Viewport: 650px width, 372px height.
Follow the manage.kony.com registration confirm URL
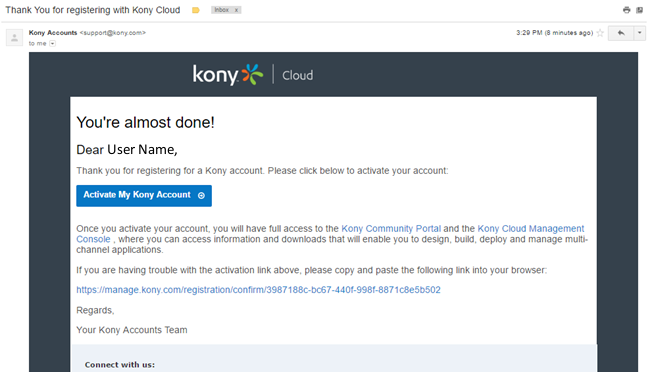pyautogui.click(x=258, y=290)
